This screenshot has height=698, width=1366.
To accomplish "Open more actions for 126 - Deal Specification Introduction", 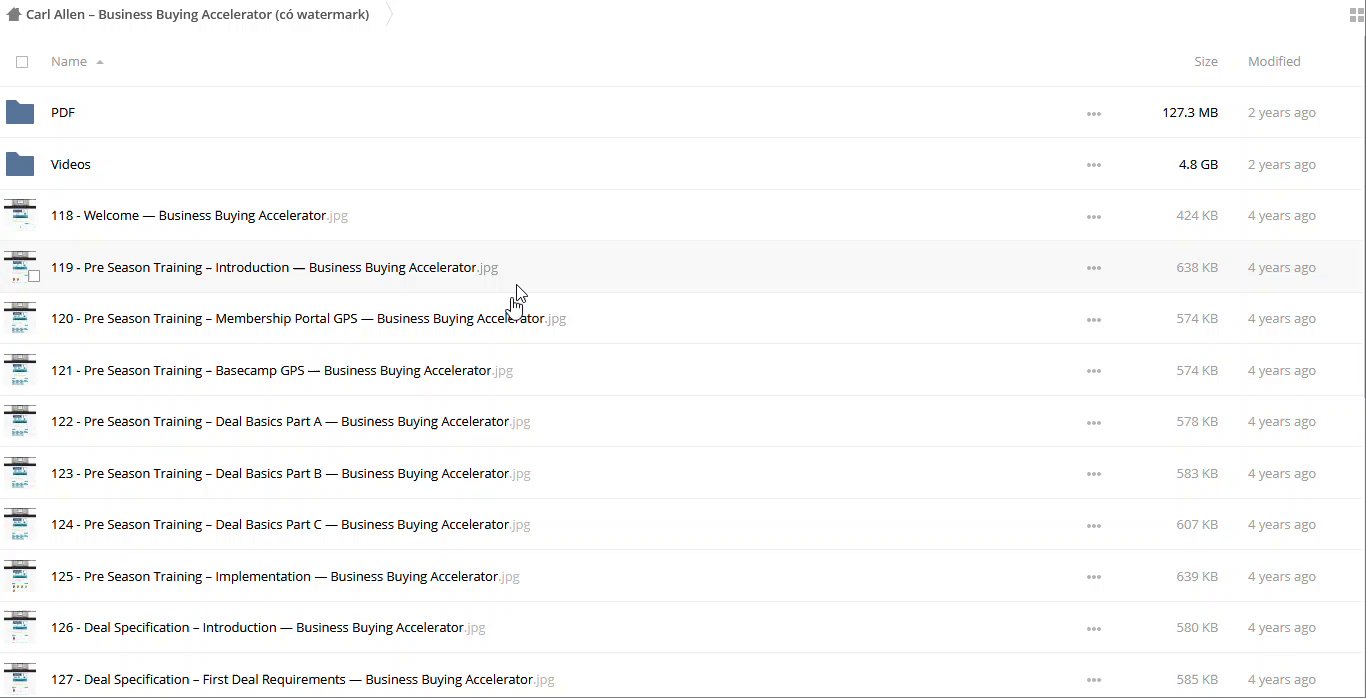I will tap(1094, 629).
